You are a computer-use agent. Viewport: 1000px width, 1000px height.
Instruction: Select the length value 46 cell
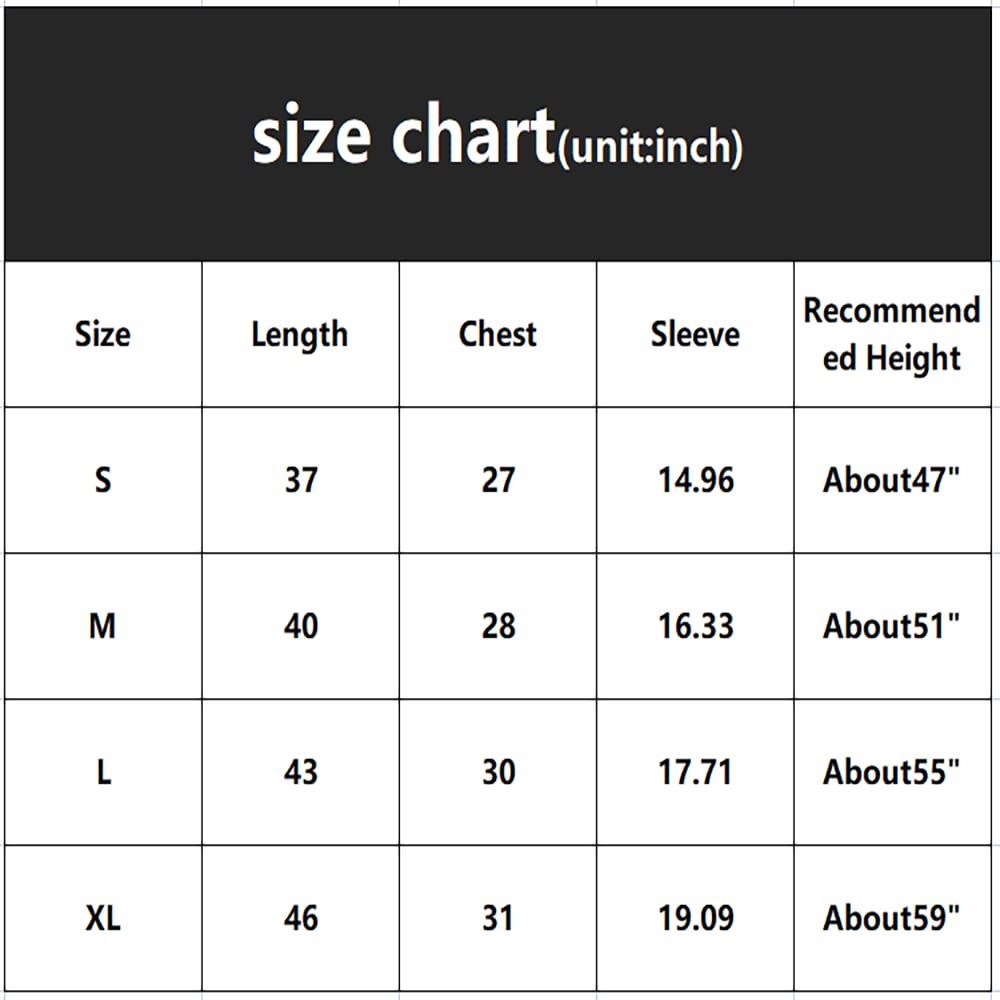tap(300, 918)
